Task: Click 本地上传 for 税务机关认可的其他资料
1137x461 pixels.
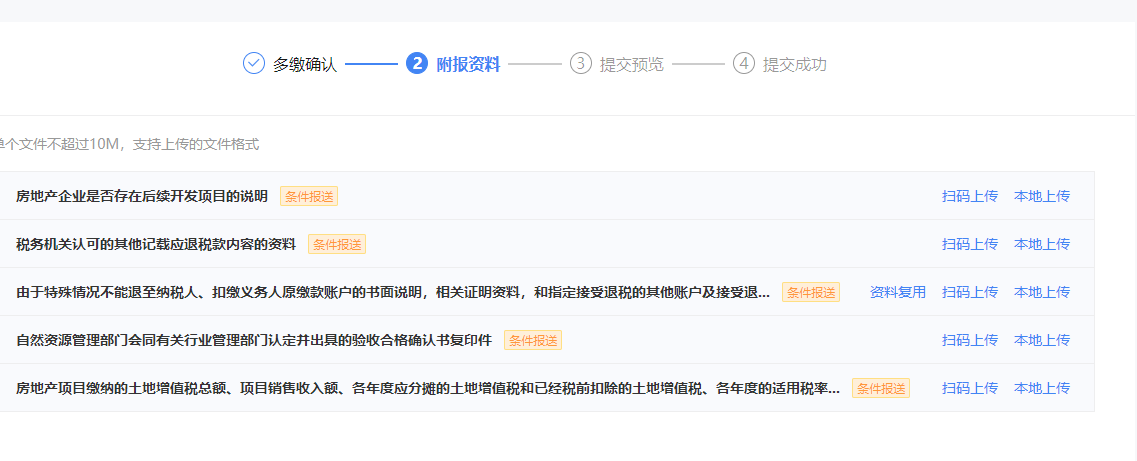Action: [x=1042, y=244]
